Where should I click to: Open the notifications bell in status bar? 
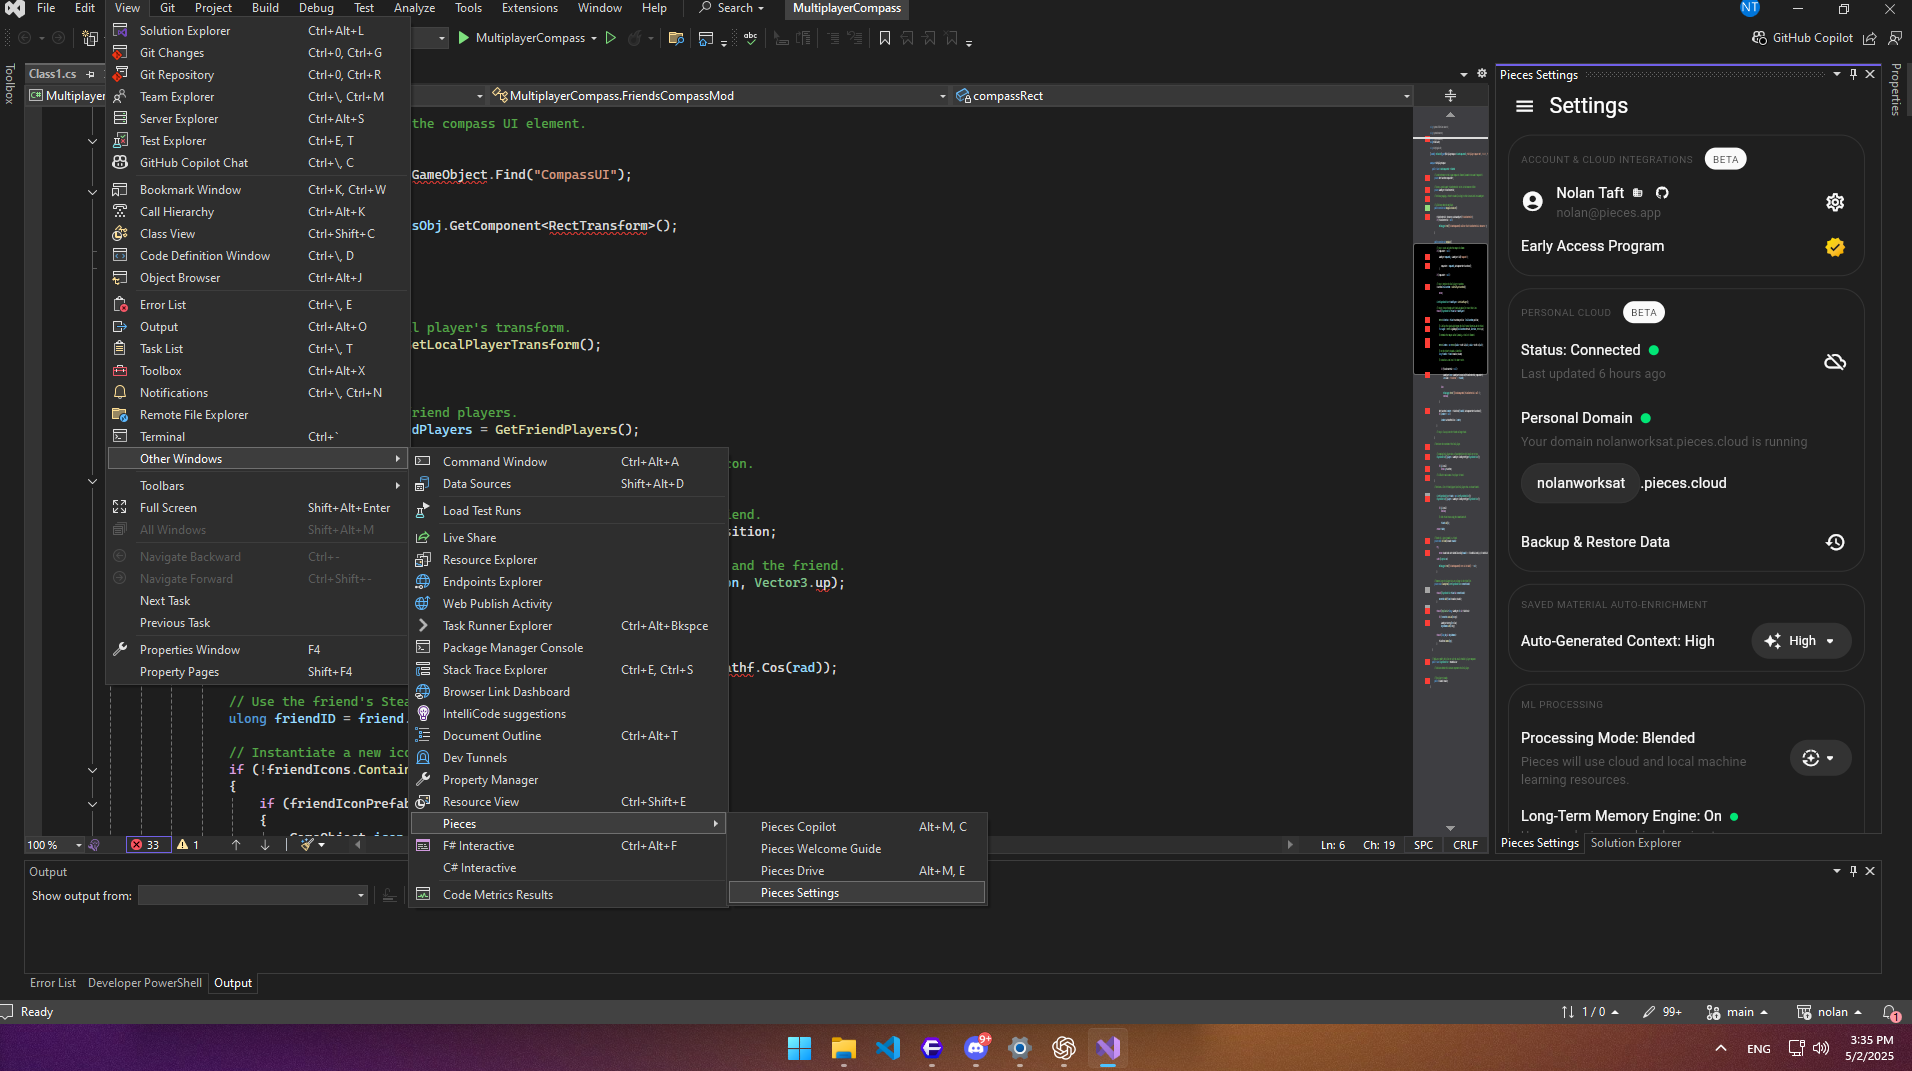pyautogui.click(x=1889, y=1012)
